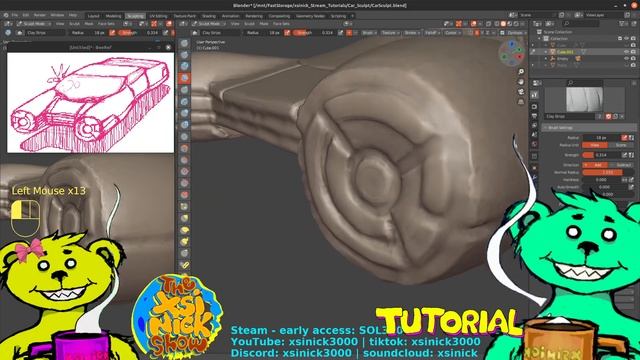Open the File menu
The height and width of the screenshot is (360, 640).
coord(15,15)
